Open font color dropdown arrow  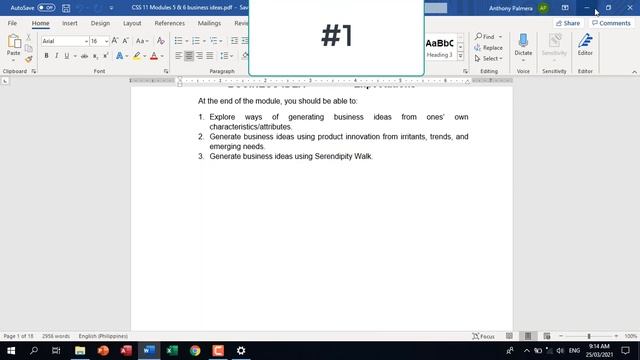162,56
